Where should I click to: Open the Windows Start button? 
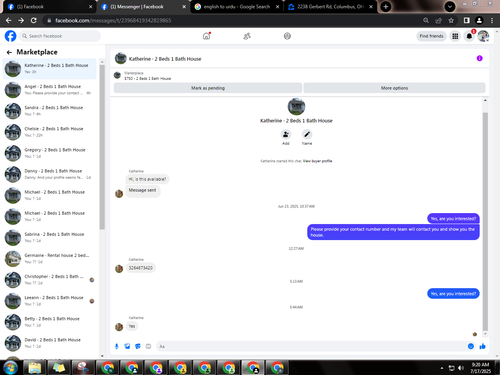click(x=10, y=368)
